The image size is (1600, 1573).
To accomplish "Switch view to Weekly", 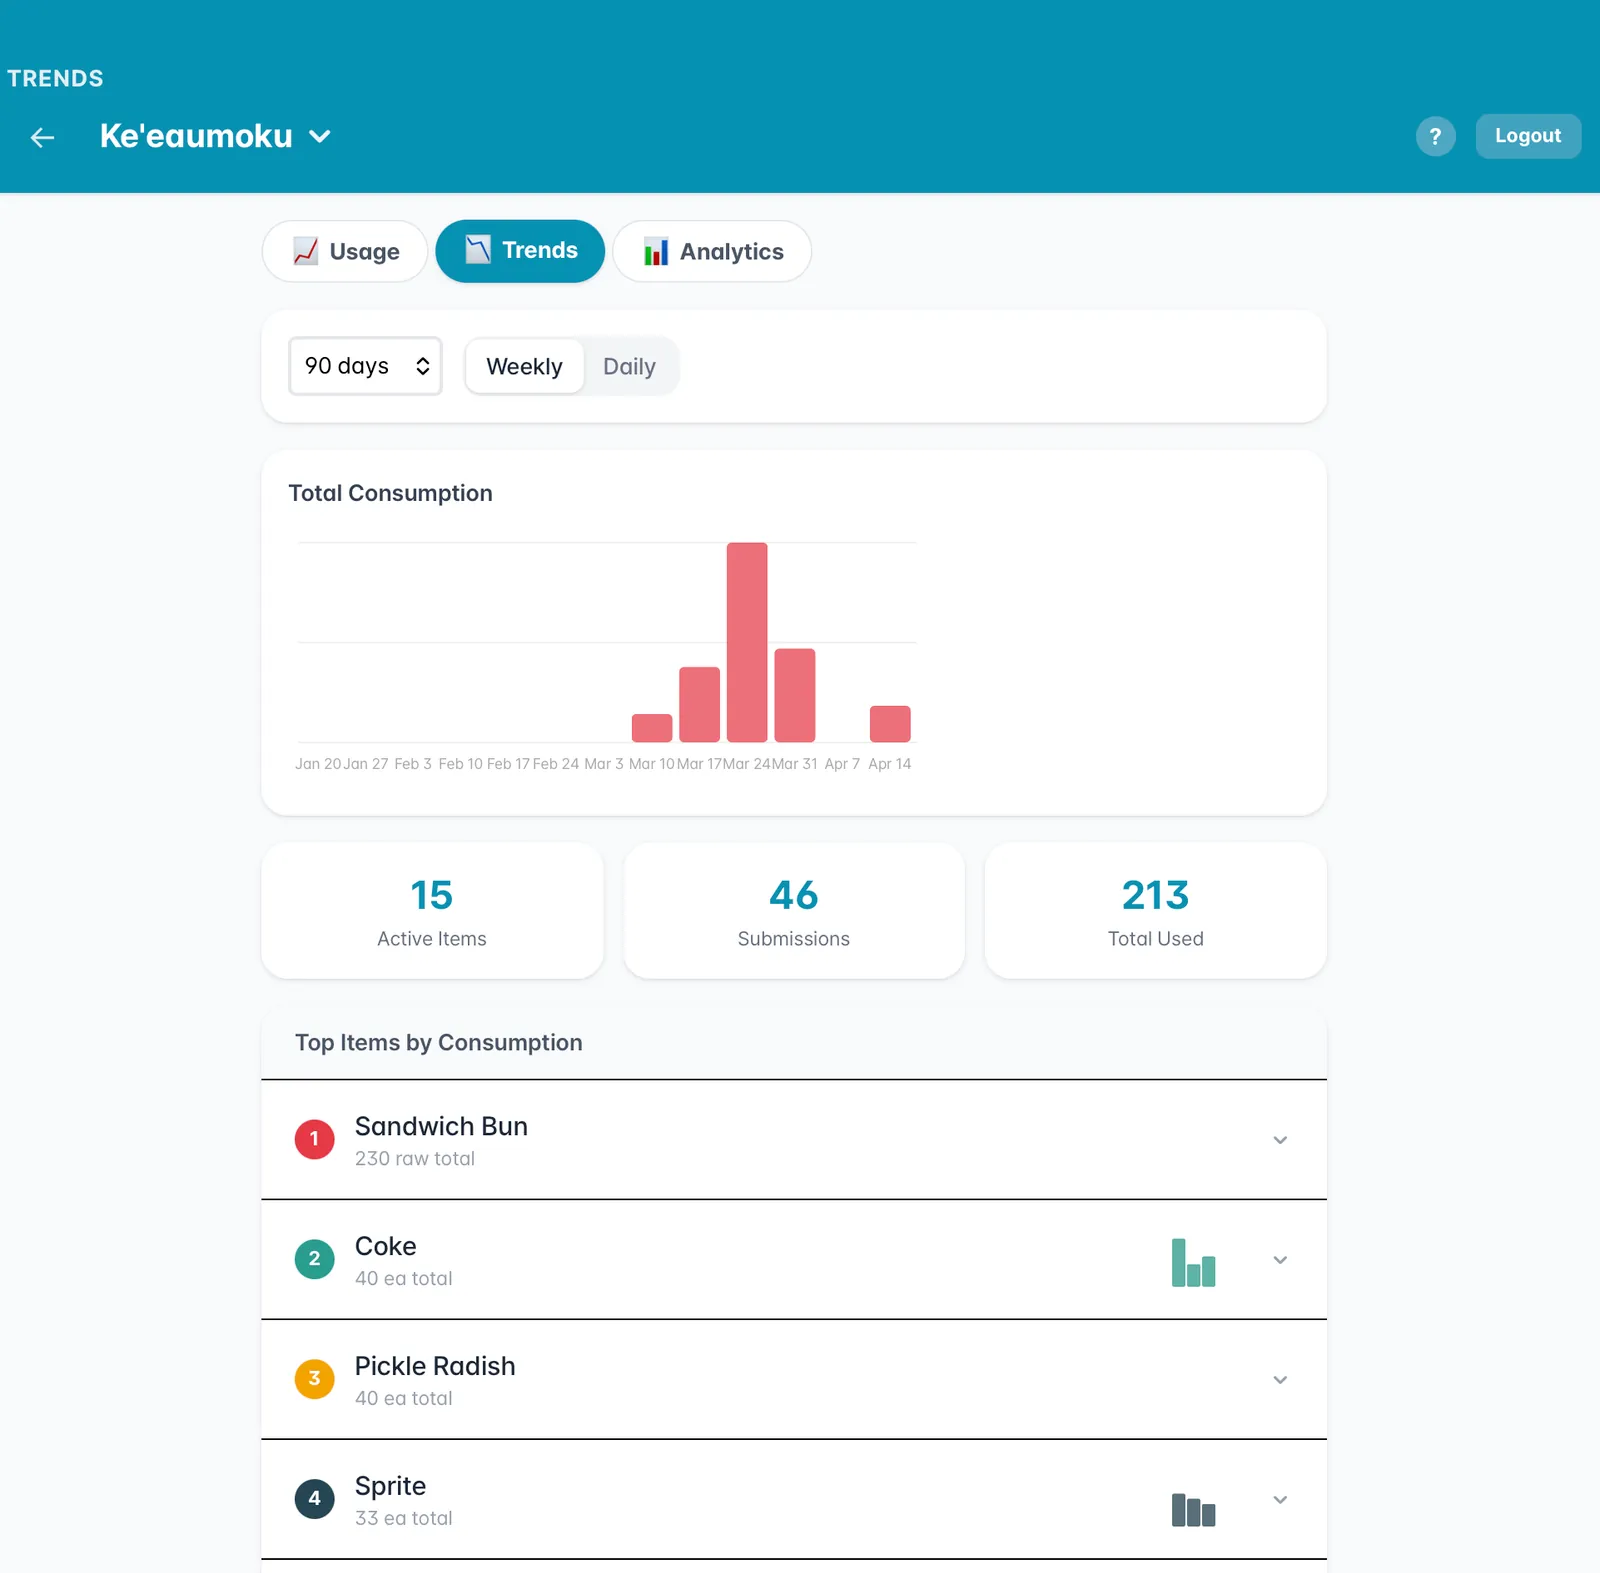I will pos(524,366).
